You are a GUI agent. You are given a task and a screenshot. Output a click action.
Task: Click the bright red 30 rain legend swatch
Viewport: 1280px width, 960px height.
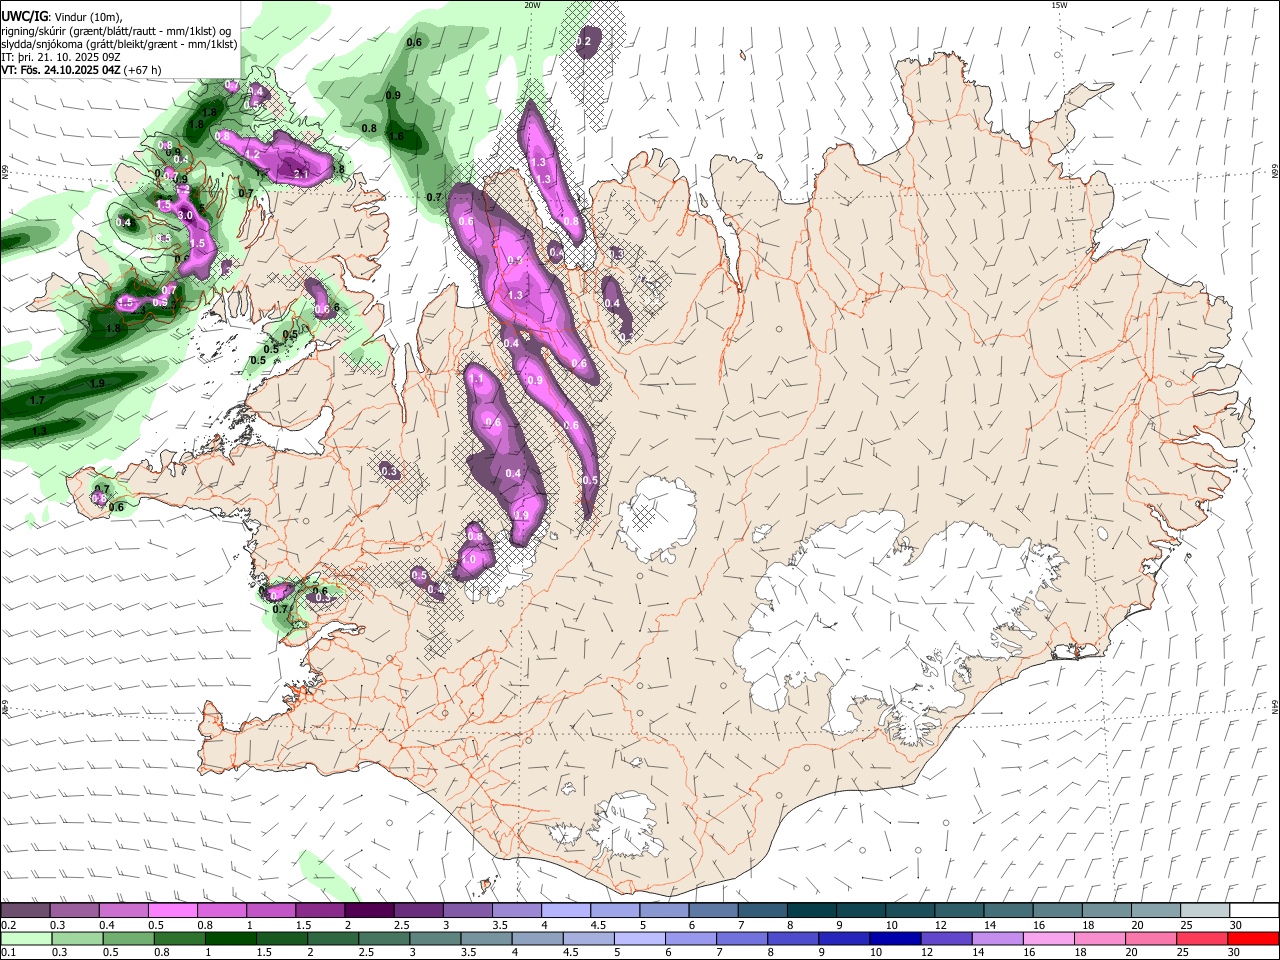point(1252,938)
